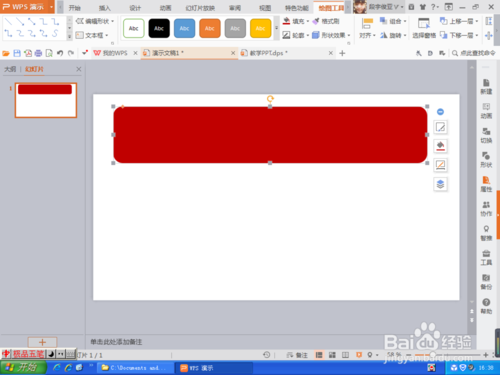Viewport: 500px width, 375px height.
Task: Click floating outline icon beside shape
Action: click(x=440, y=165)
